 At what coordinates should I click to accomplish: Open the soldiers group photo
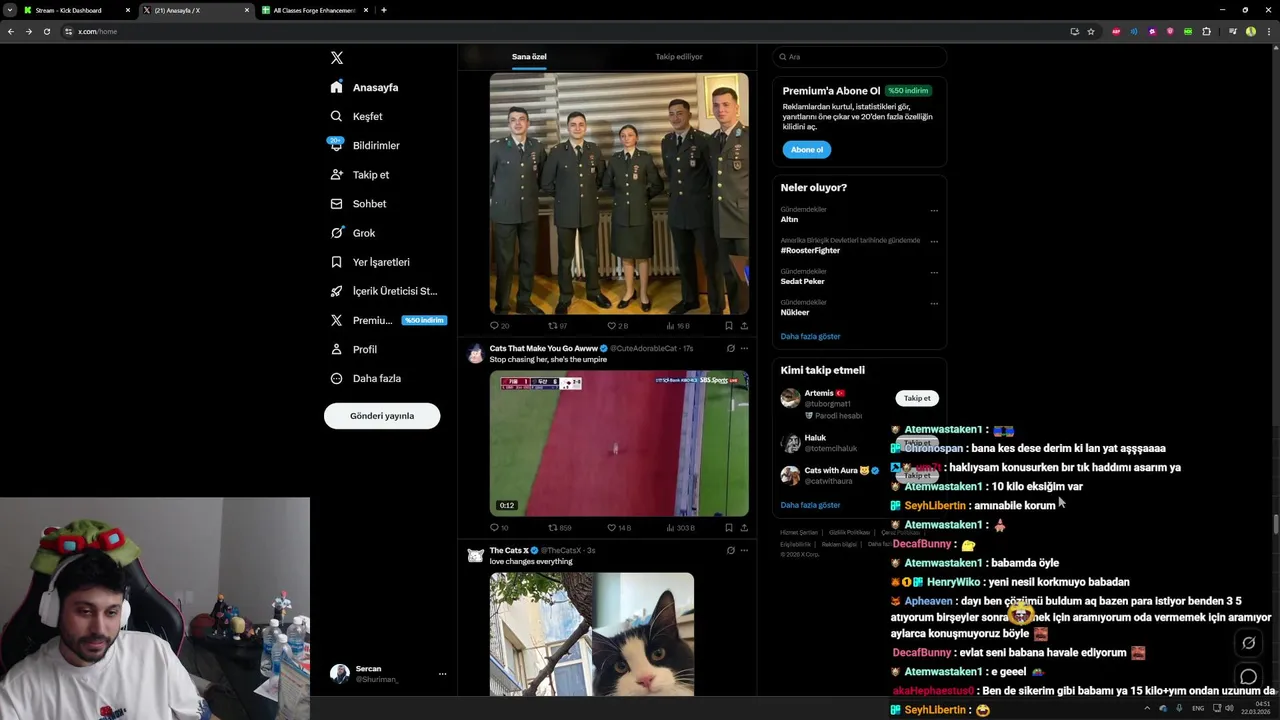pyautogui.click(x=619, y=193)
